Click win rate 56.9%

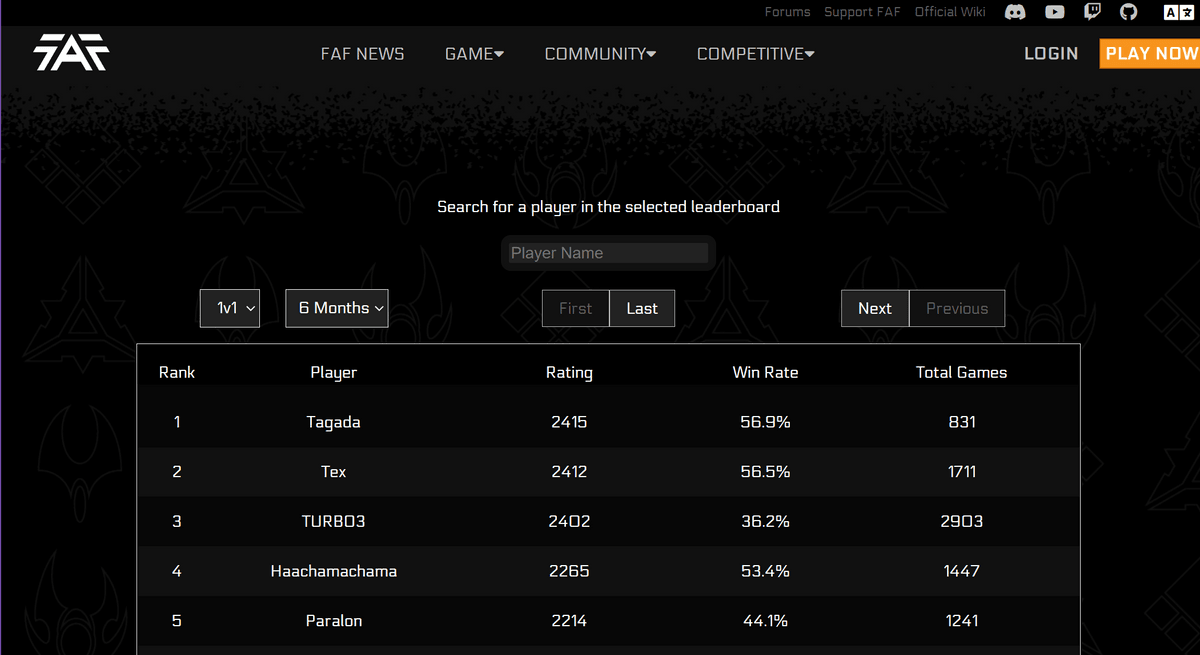tap(765, 422)
